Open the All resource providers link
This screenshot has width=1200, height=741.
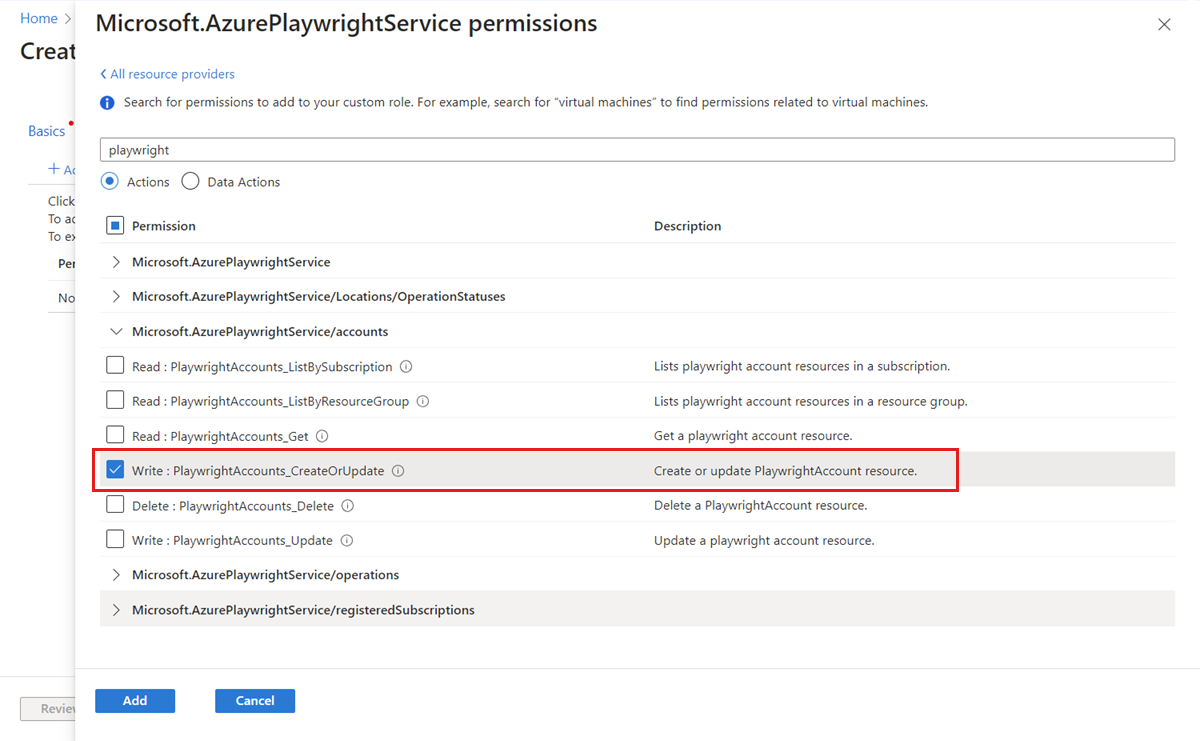[x=167, y=73]
